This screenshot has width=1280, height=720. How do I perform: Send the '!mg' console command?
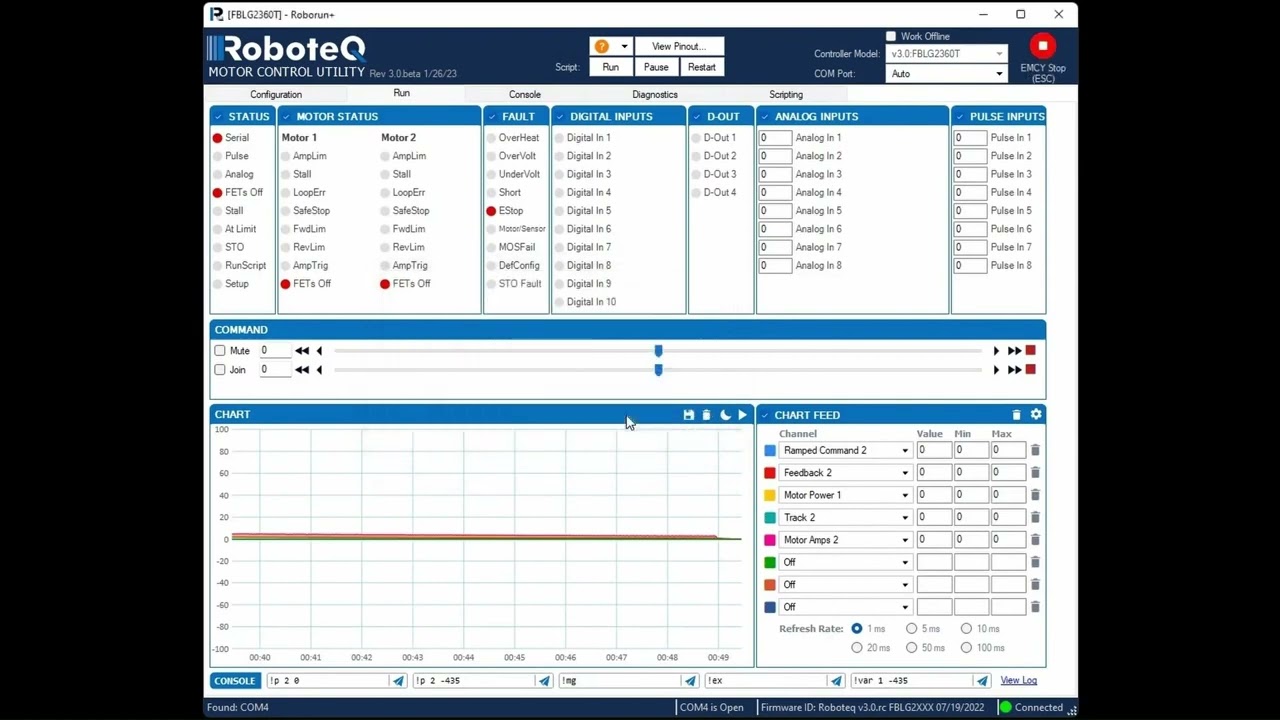coord(690,681)
